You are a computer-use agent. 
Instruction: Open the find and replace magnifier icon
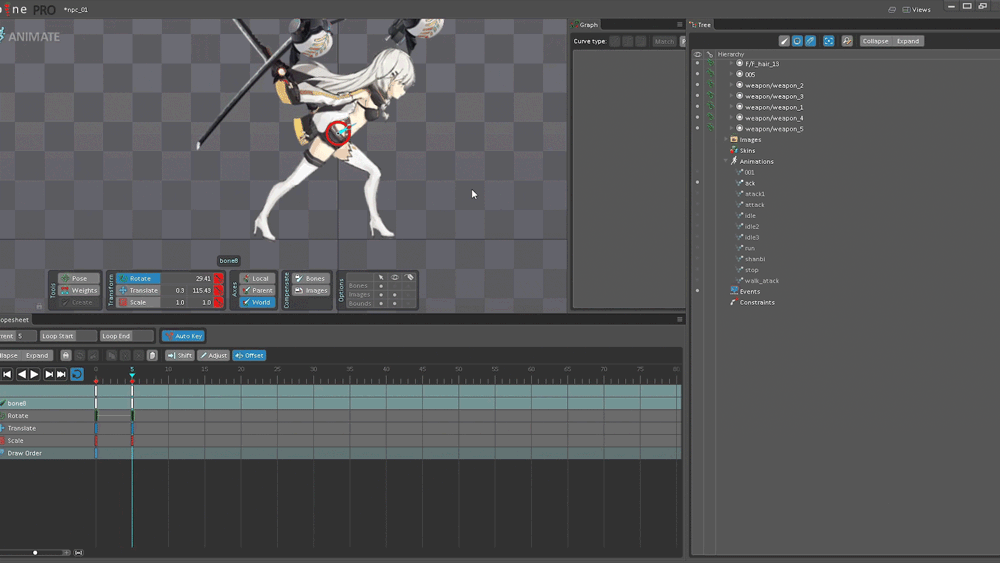point(847,41)
